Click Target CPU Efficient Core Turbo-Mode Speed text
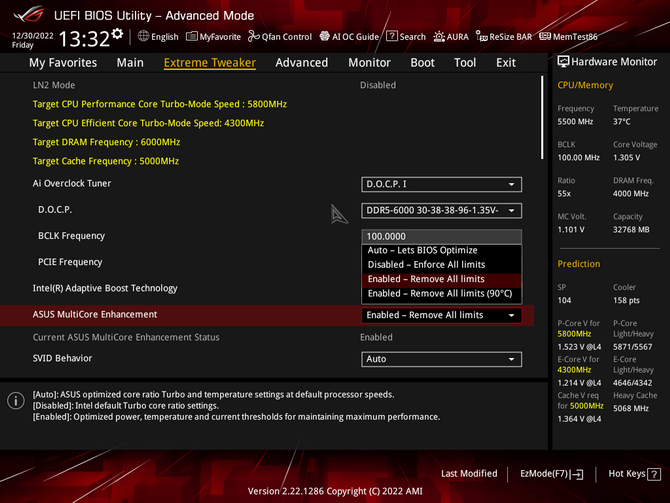The width and height of the screenshot is (670, 503). pos(148,123)
